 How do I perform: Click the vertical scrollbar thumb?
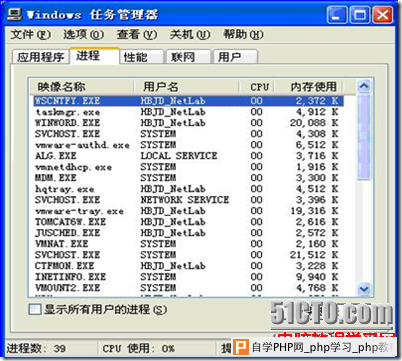pos(364,137)
